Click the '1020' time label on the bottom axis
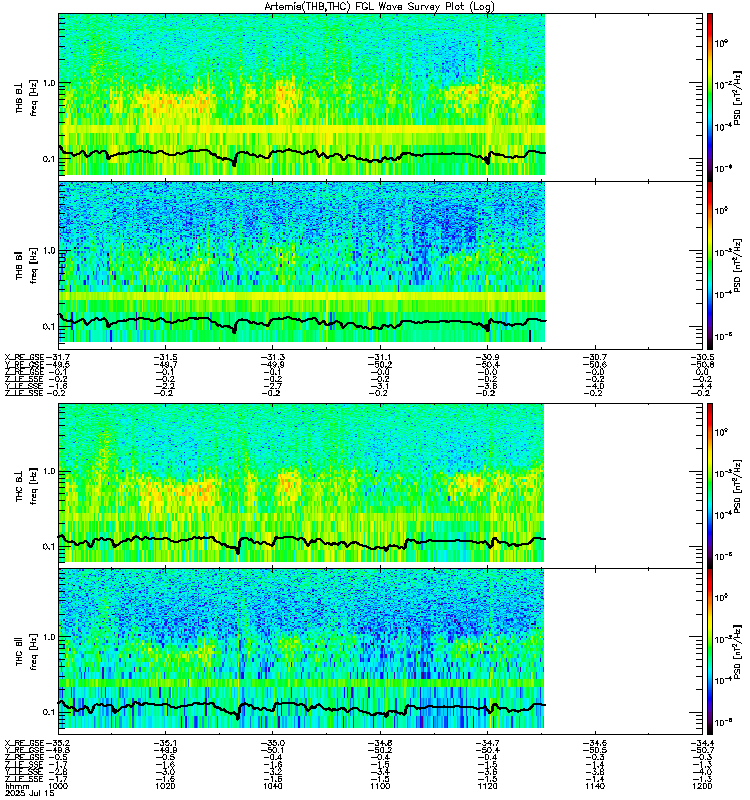The width and height of the screenshot is (750, 800). [165, 786]
